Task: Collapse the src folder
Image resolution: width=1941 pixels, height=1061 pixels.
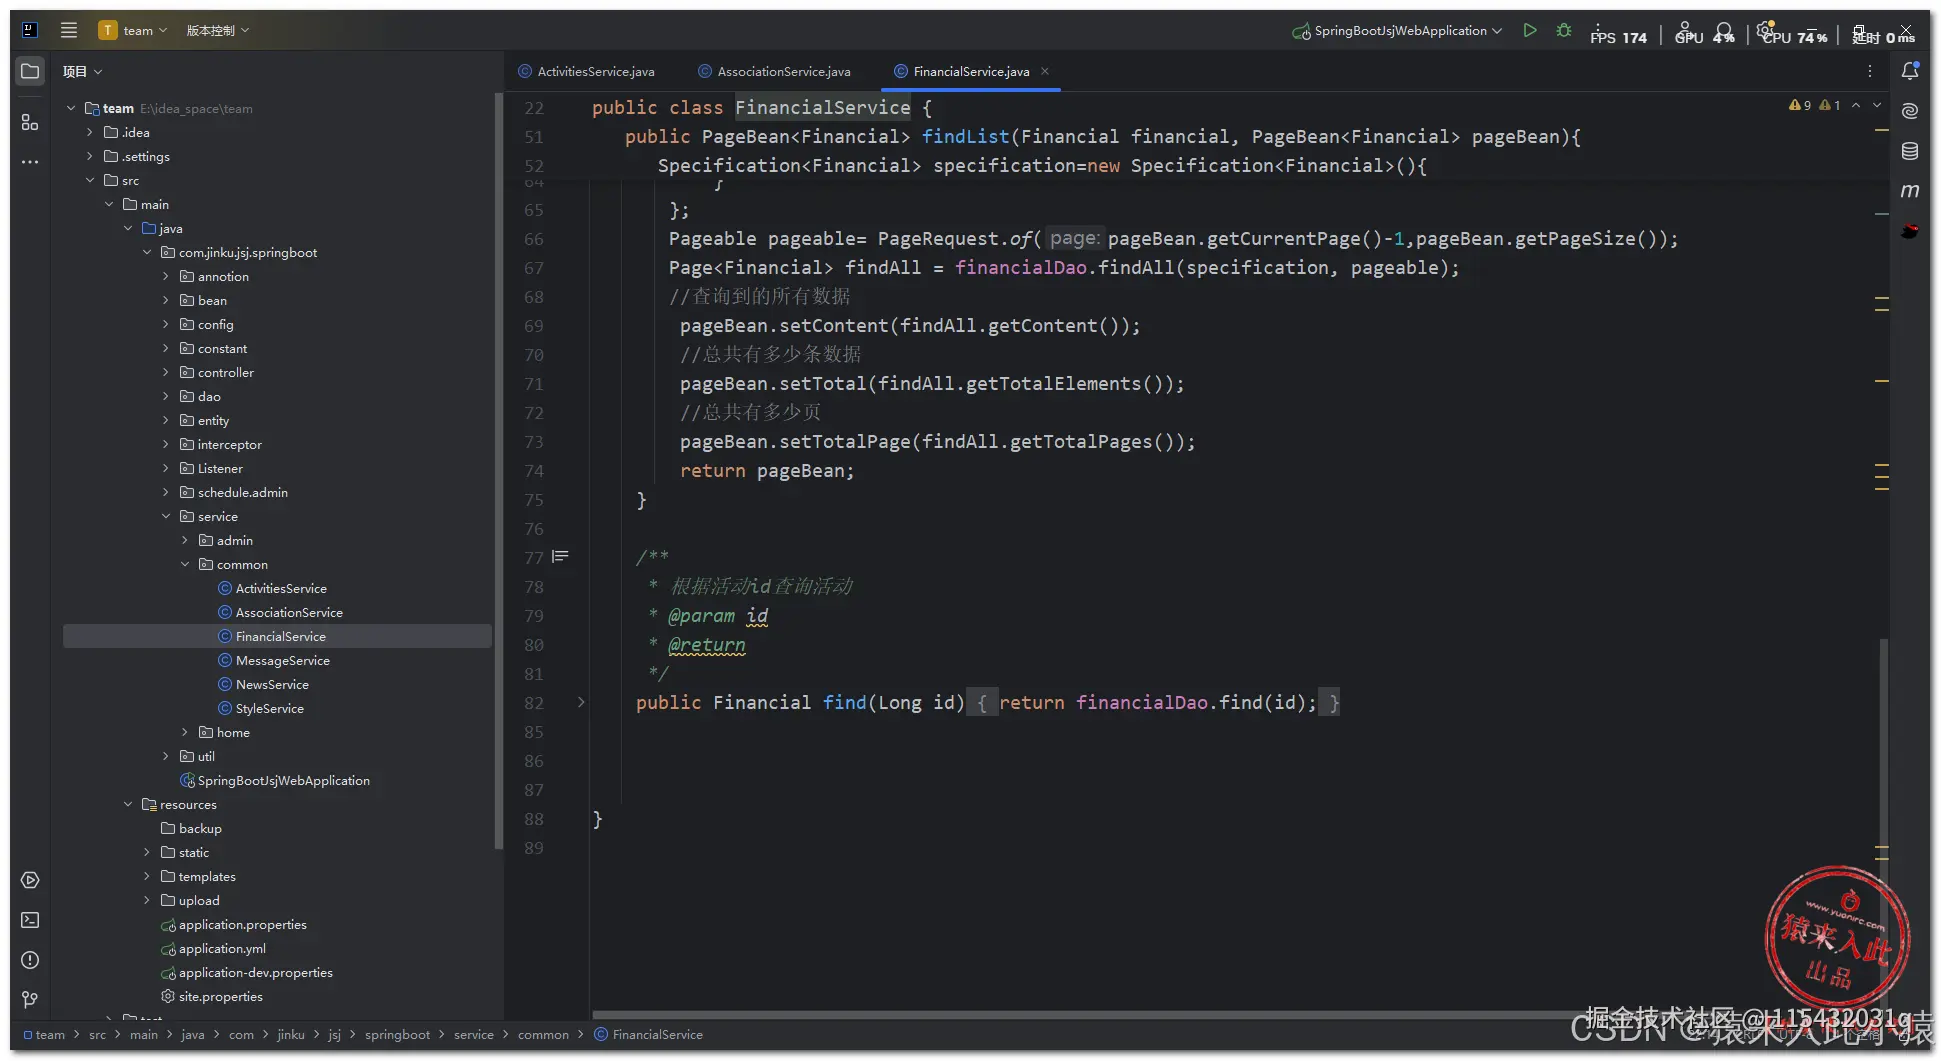Action: (x=90, y=180)
